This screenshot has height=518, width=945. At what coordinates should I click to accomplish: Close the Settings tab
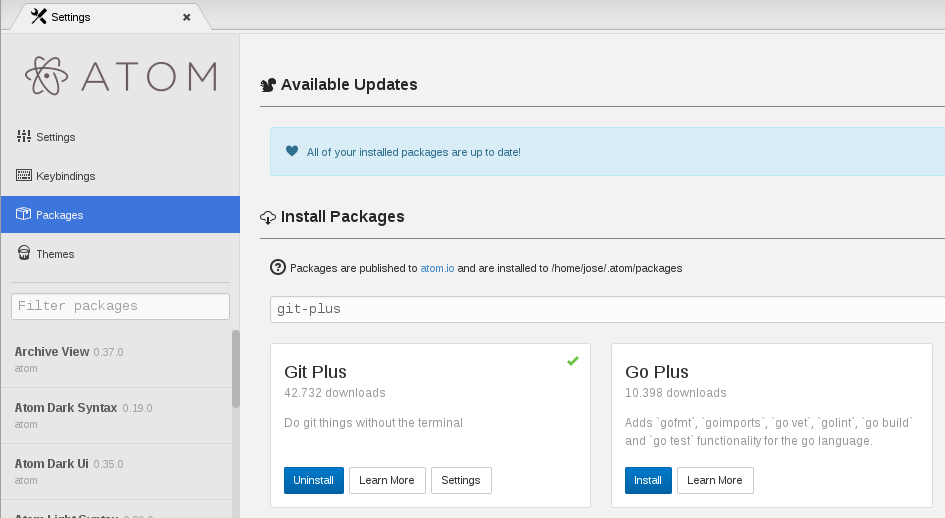coord(186,17)
